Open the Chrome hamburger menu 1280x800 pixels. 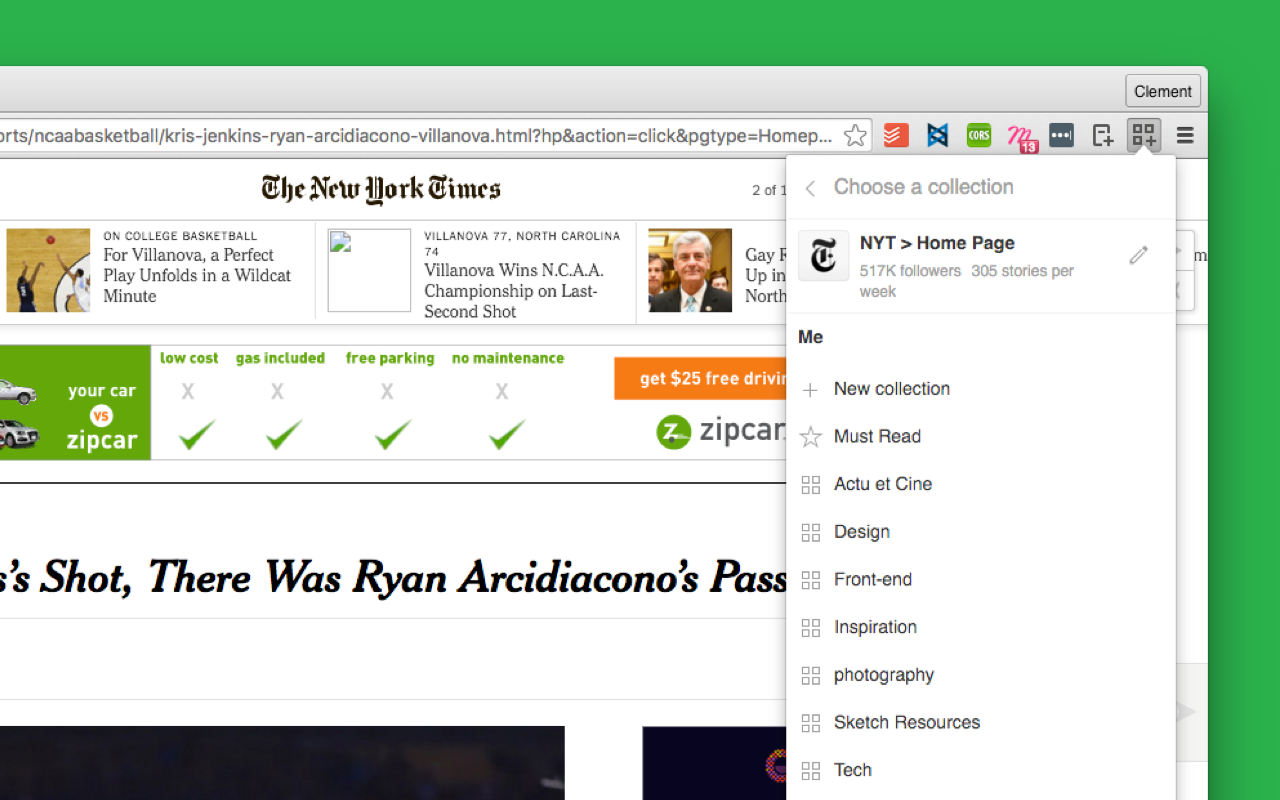[x=1185, y=135]
